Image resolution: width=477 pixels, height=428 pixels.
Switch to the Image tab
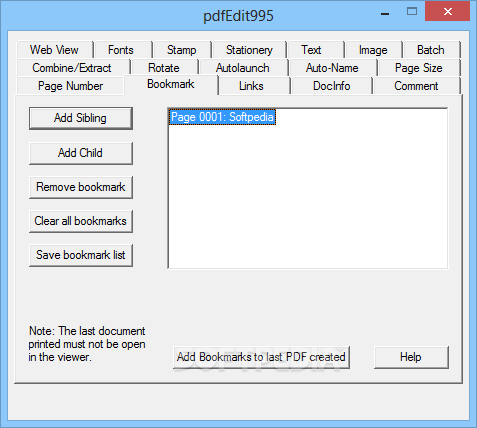point(373,50)
